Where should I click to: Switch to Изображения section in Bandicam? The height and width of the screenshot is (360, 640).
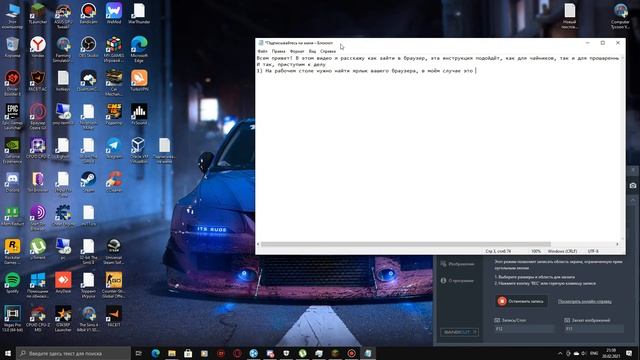(x=458, y=264)
